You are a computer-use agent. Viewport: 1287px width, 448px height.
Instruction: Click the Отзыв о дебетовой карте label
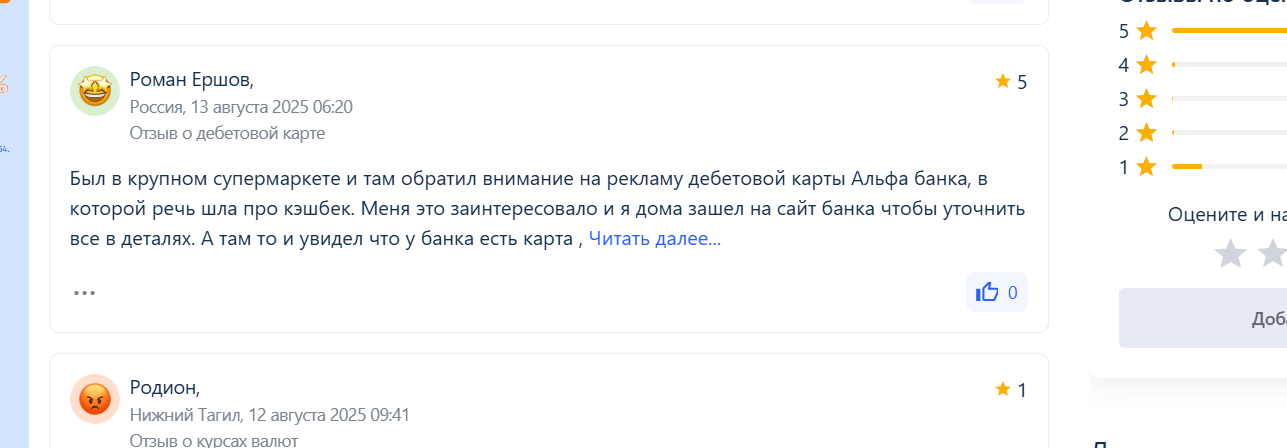(227, 133)
